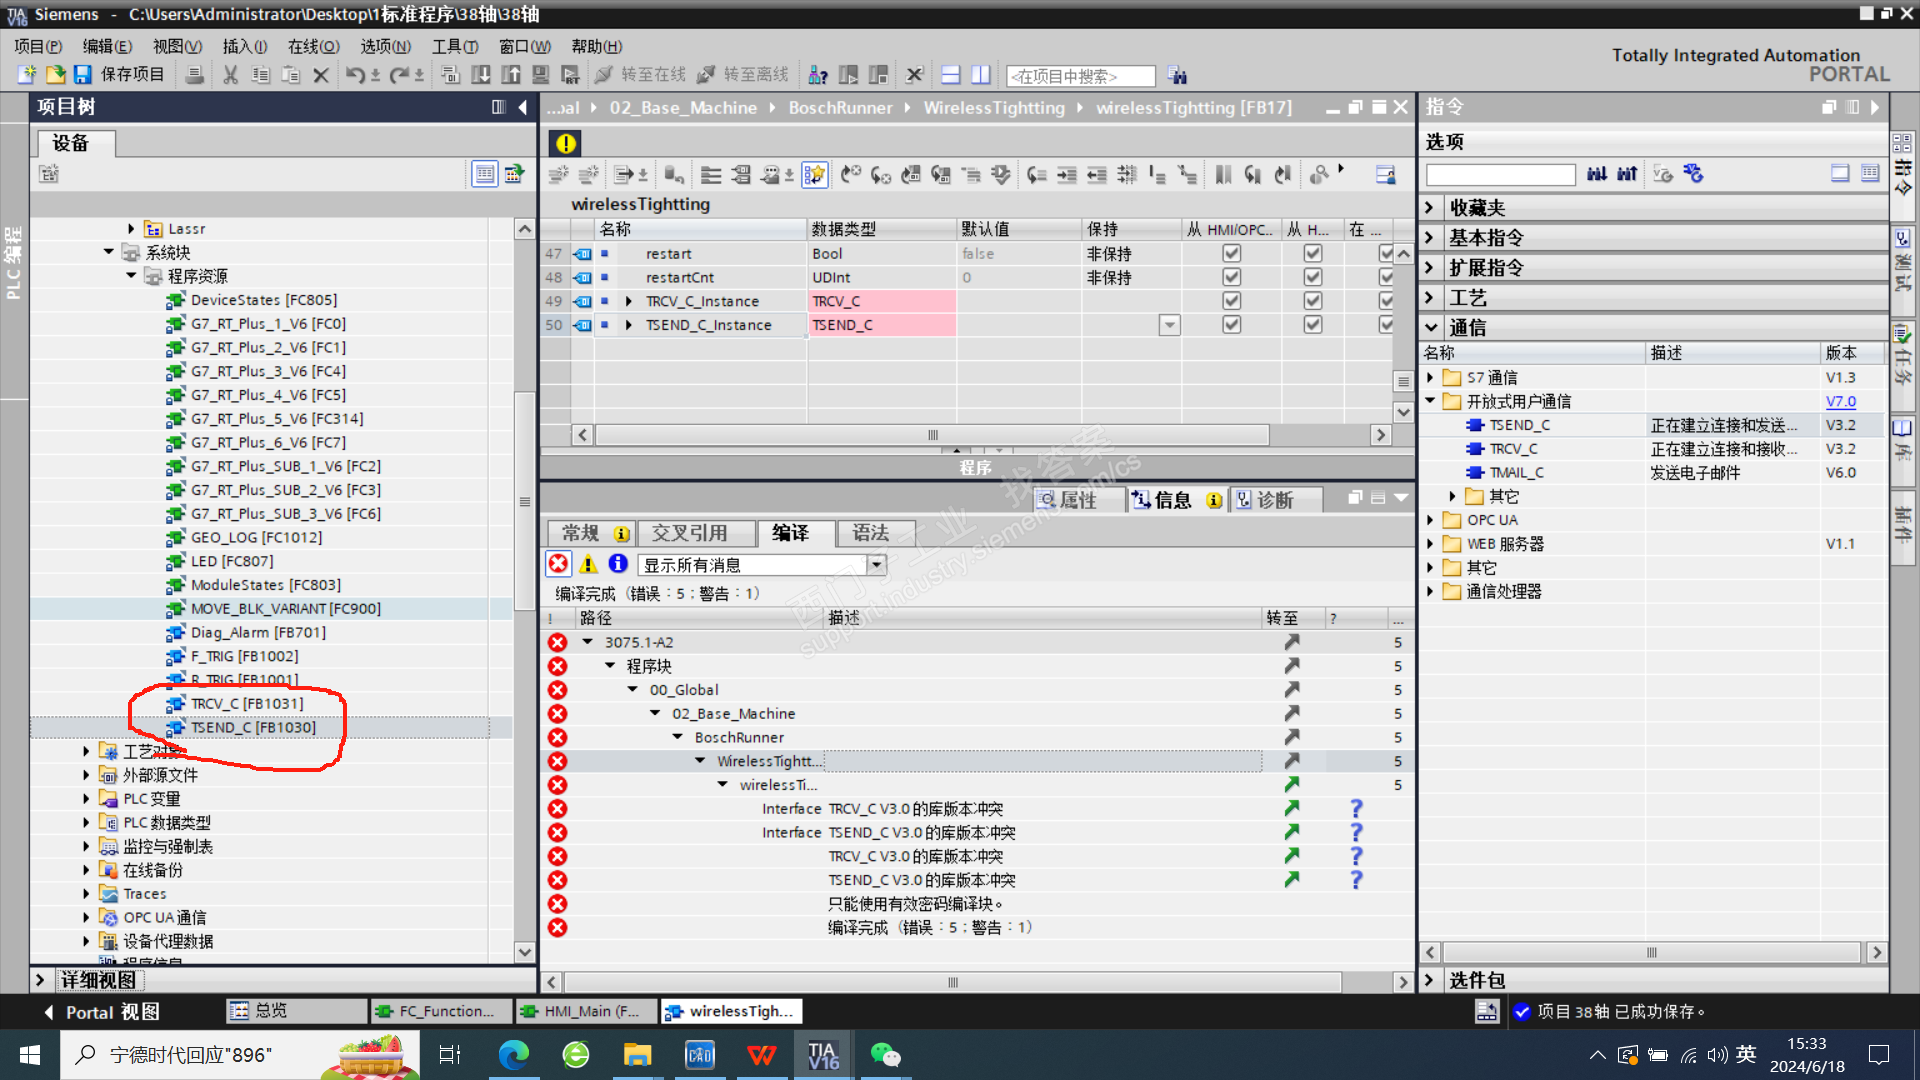
Task: Switch to Portal 视图
Action: (102, 1012)
